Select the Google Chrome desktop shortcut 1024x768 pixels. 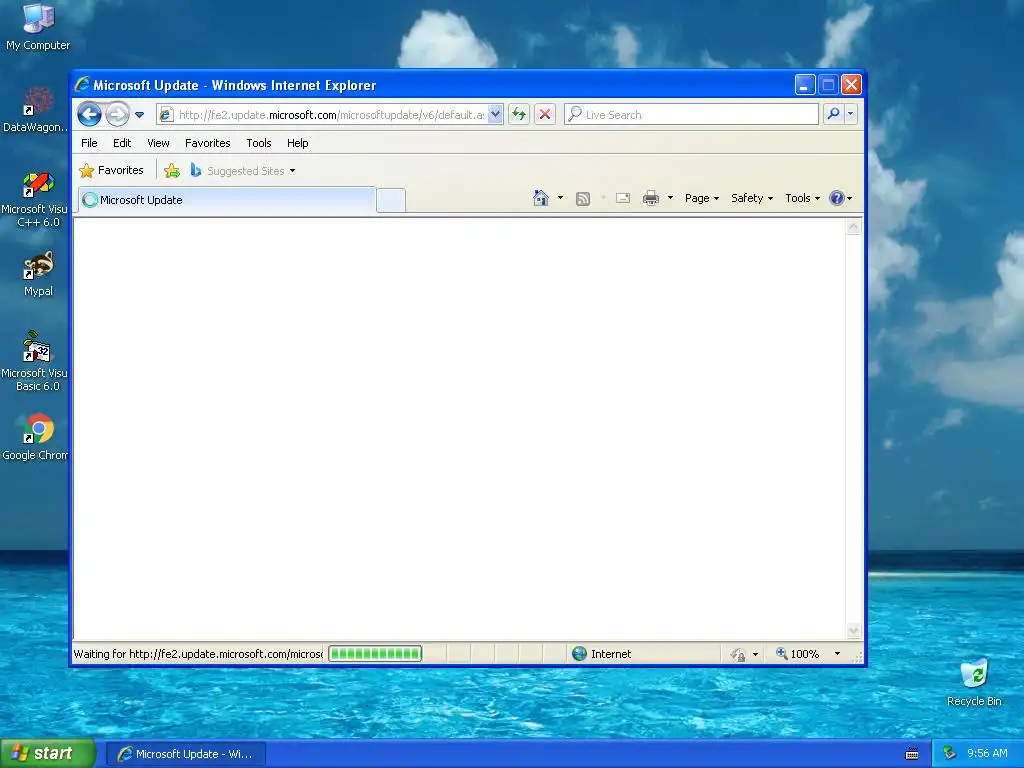point(36,438)
